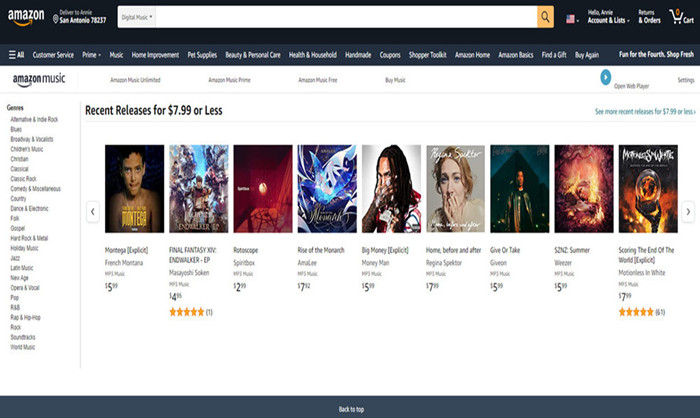Select Children's Music genre
This screenshot has height=418, width=700.
[x=27, y=149]
